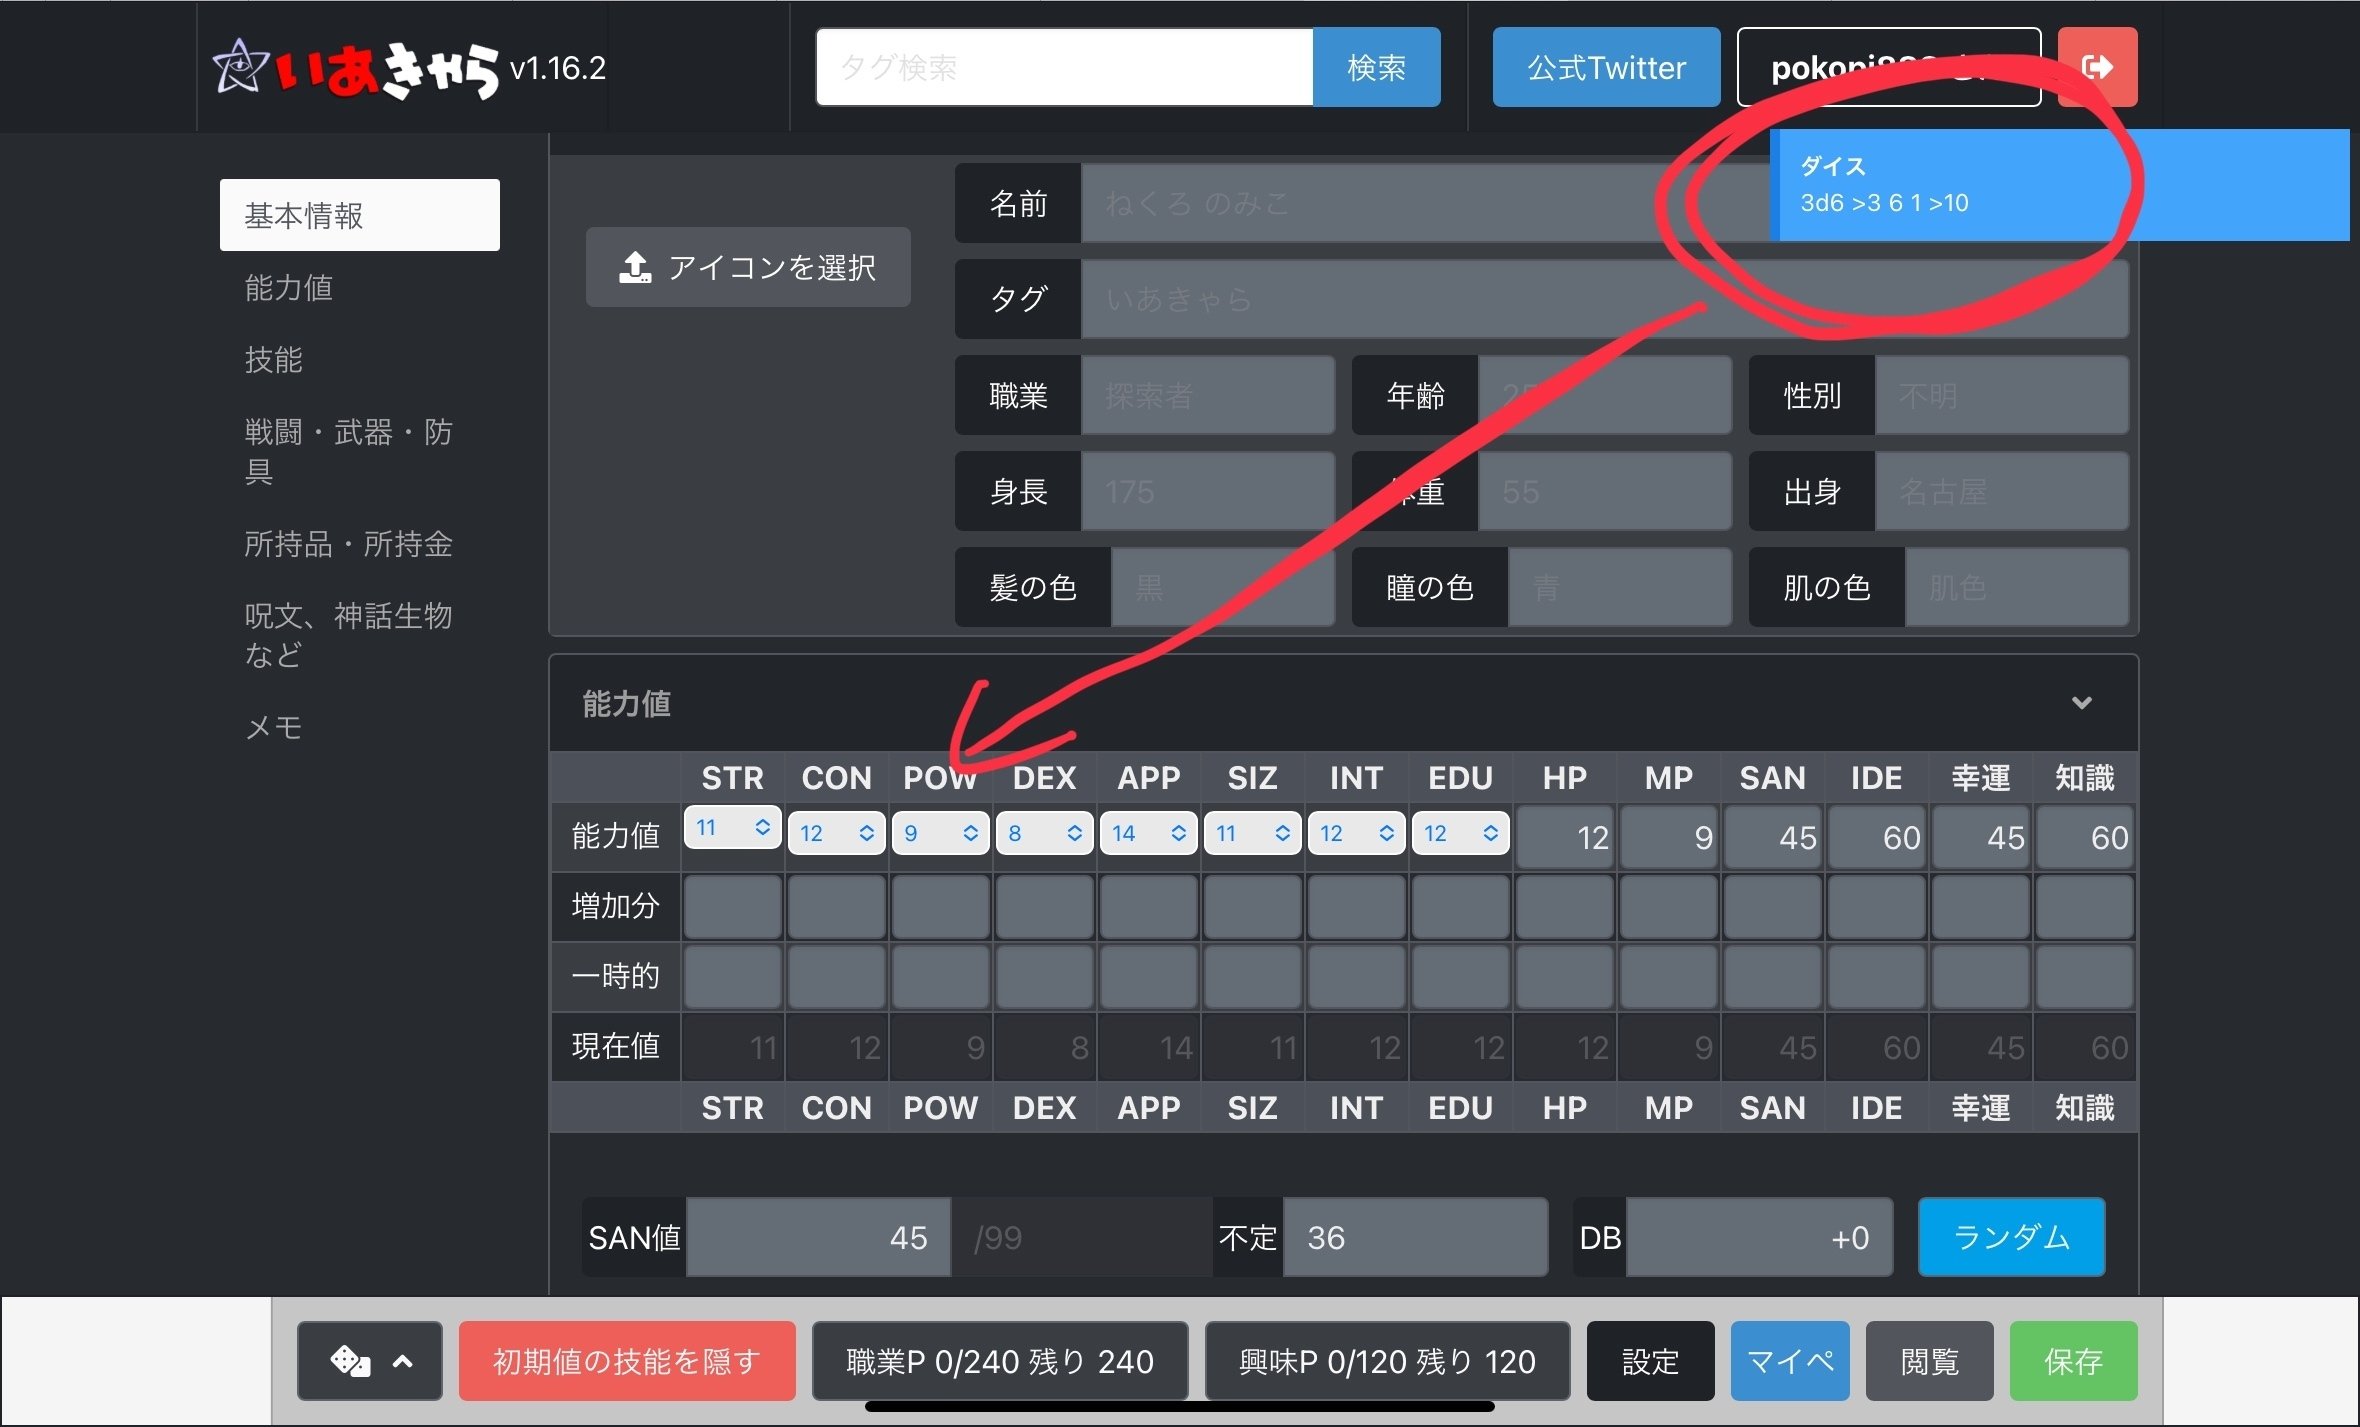The width and height of the screenshot is (2360, 1427).
Task: Click the 職業 input field
Action: [1208, 395]
